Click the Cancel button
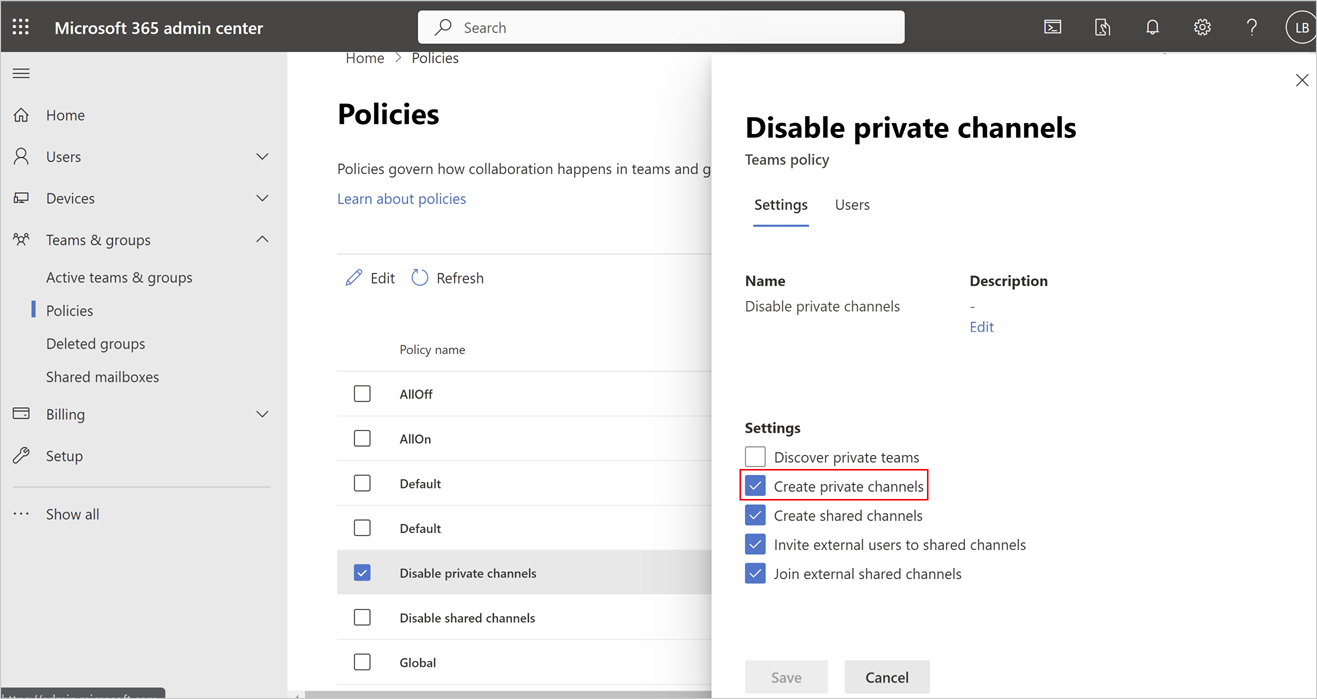This screenshot has width=1317, height=699. 887,677
